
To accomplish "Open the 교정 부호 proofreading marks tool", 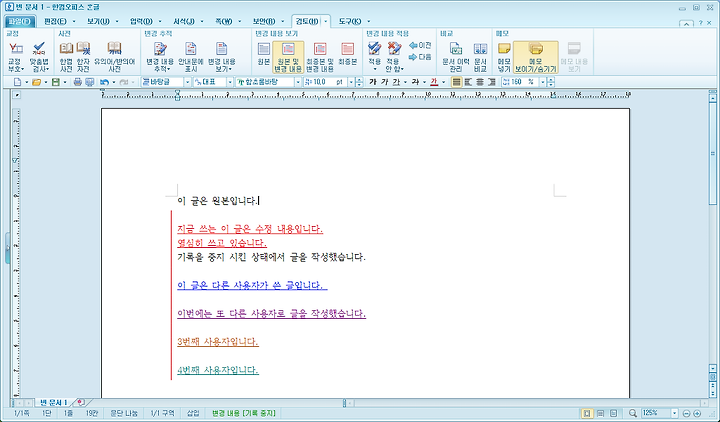I will [x=16, y=57].
